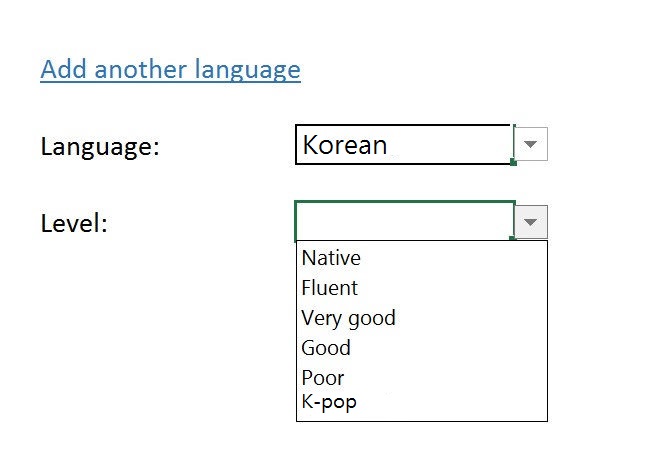
Task: Choose Native from the Level list
Action: [331, 258]
